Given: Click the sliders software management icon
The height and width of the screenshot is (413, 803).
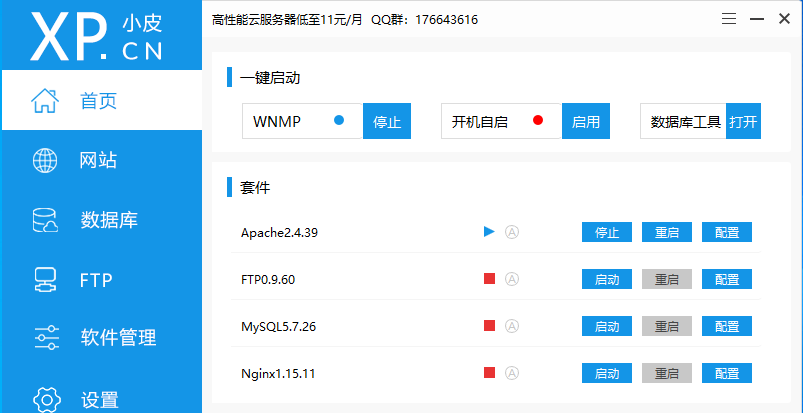Looking at the screenshot, I should coord(47,338).
